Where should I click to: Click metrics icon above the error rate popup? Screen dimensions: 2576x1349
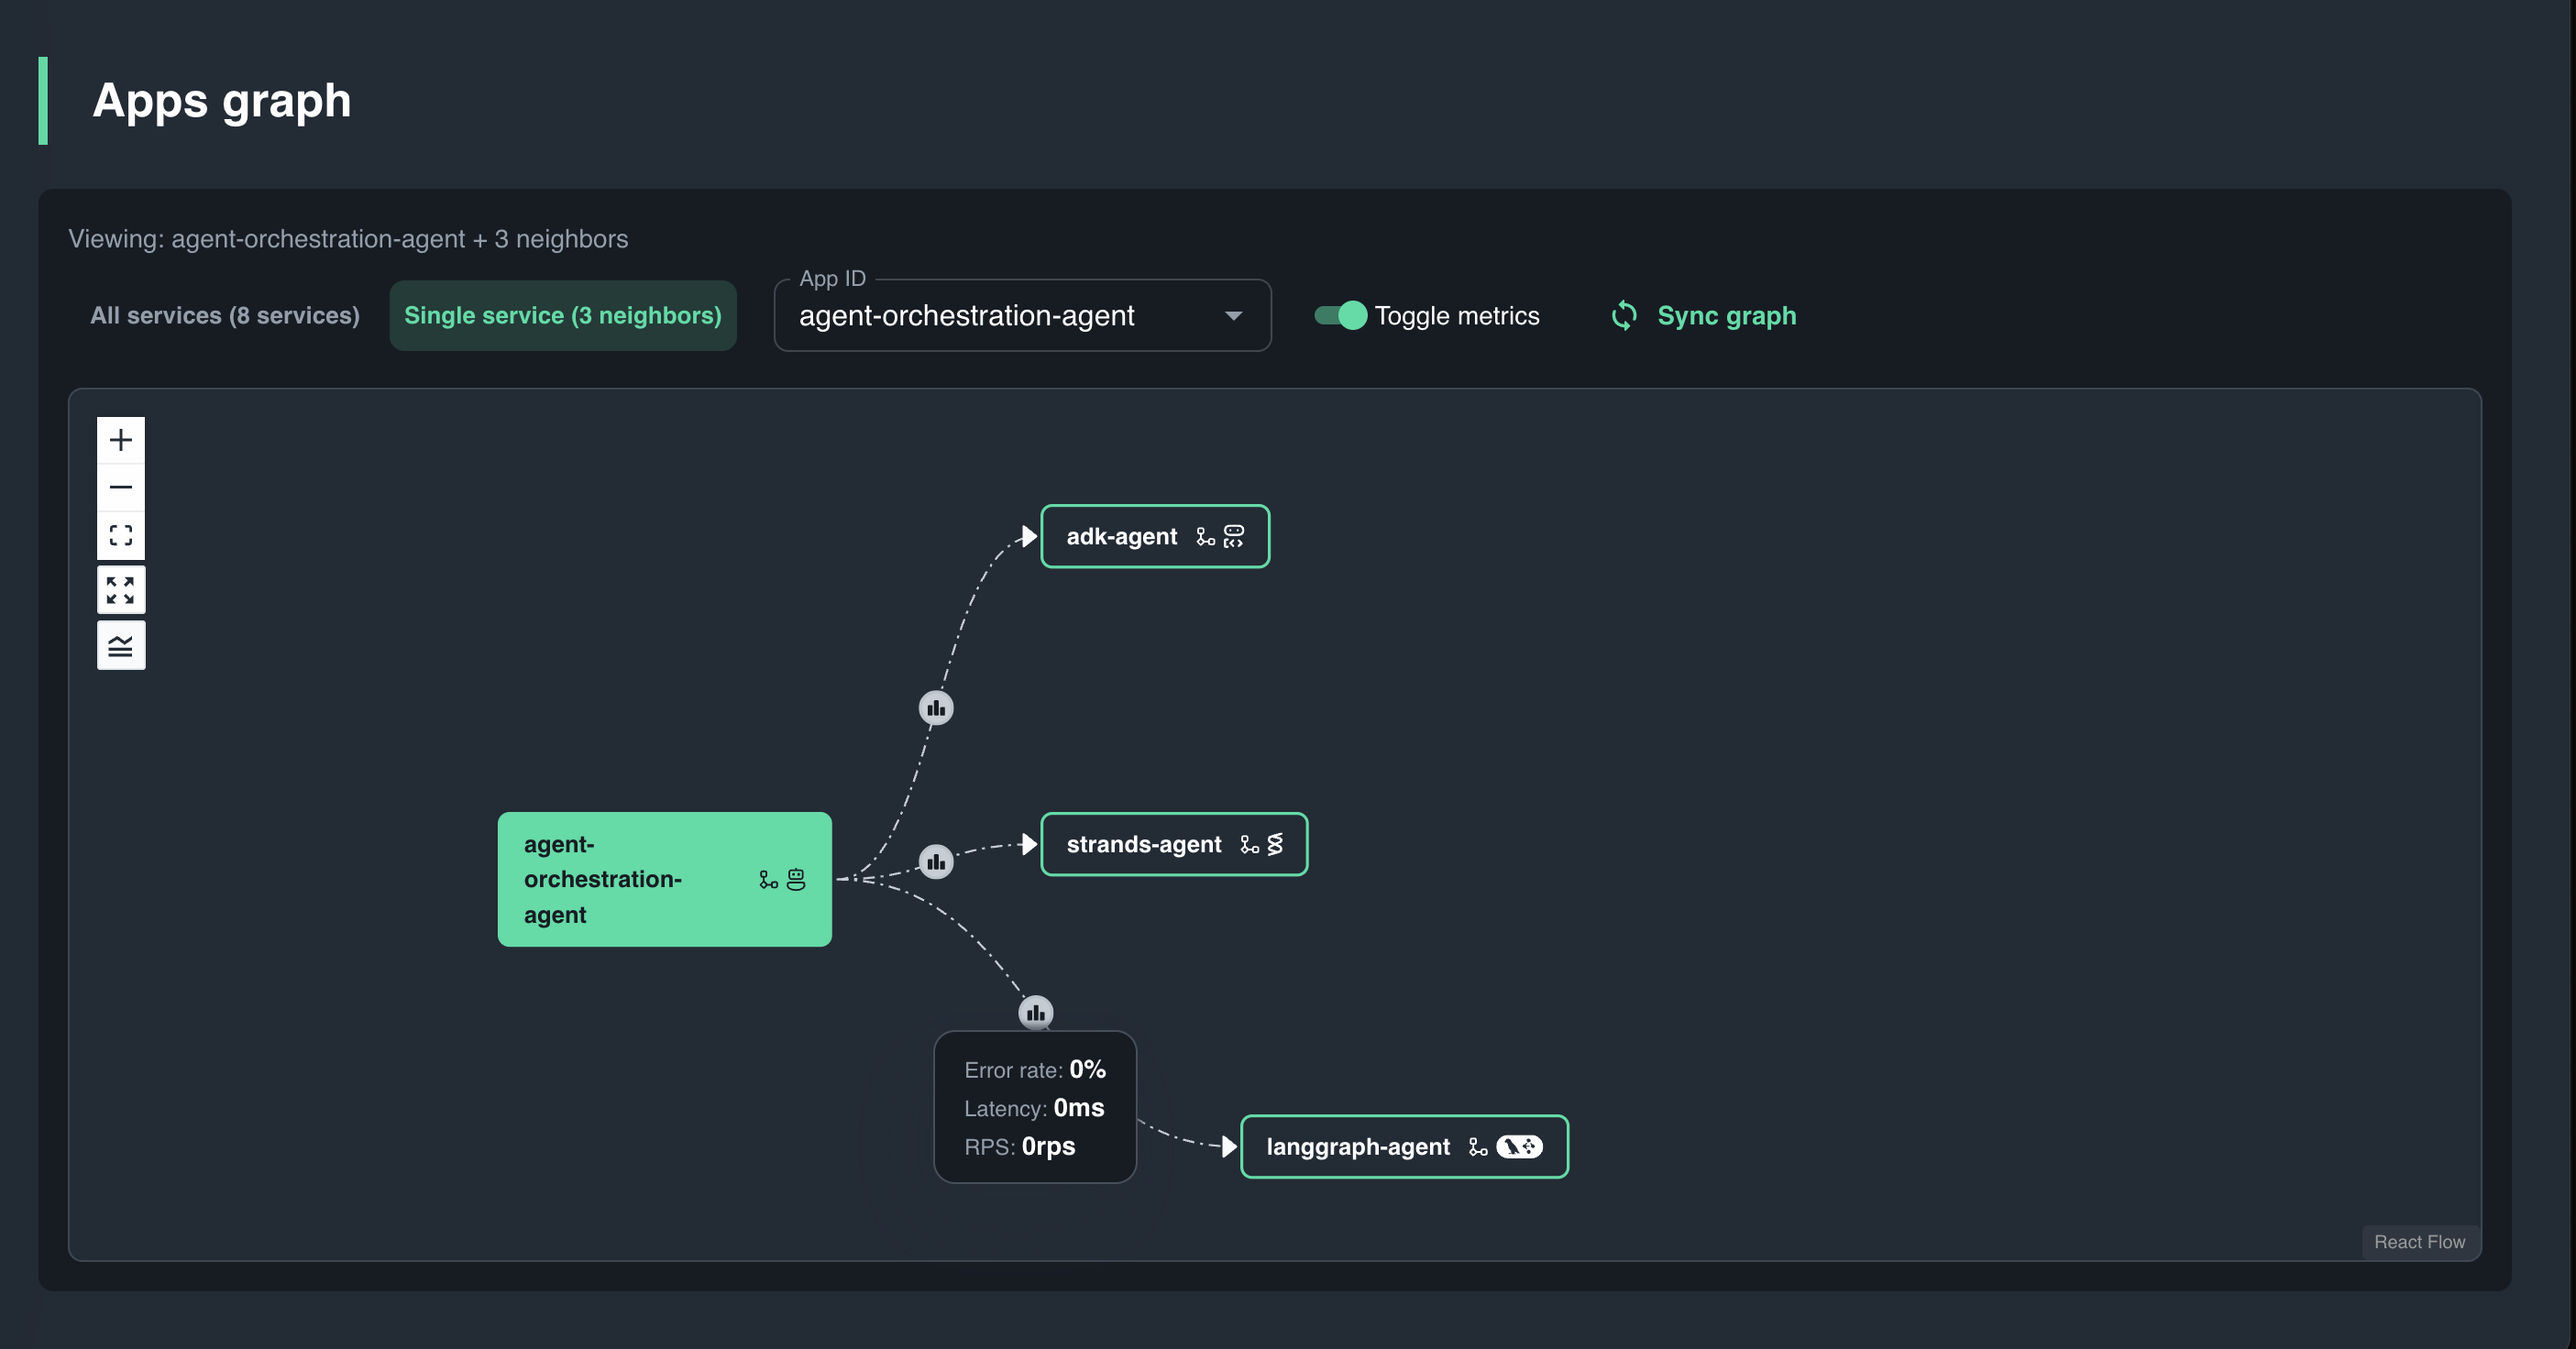(1036, 1013)
